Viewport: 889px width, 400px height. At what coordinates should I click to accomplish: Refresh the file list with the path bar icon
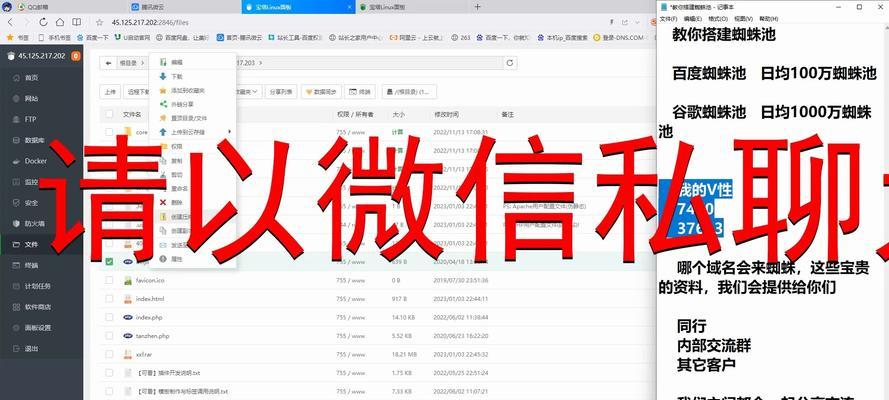pos(510,63)
